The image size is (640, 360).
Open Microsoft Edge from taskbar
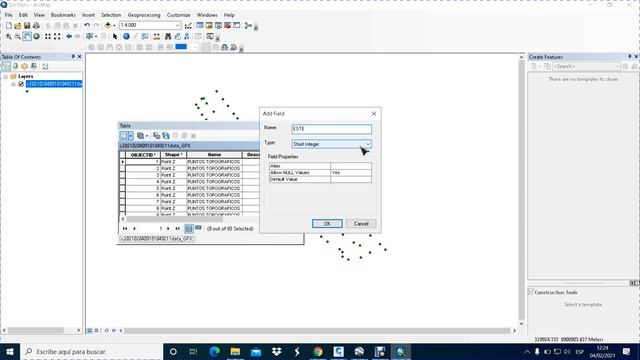click(214, 351)
